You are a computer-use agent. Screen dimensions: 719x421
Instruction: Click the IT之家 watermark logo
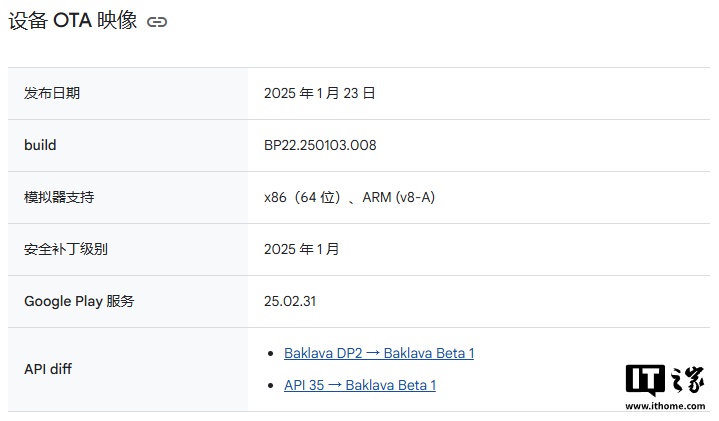click(665, 381)
